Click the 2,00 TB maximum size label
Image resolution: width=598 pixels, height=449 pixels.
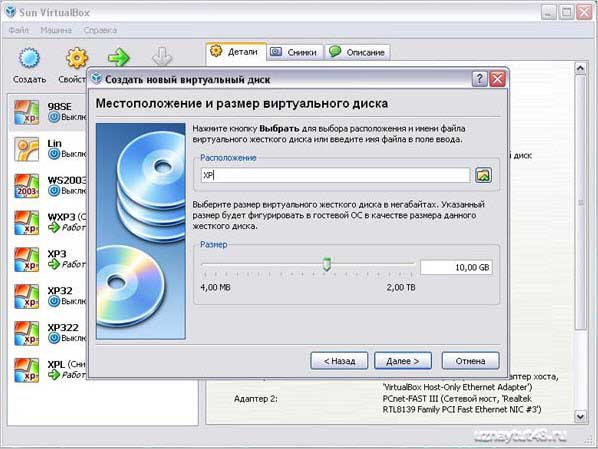click(x=401, y=287)
